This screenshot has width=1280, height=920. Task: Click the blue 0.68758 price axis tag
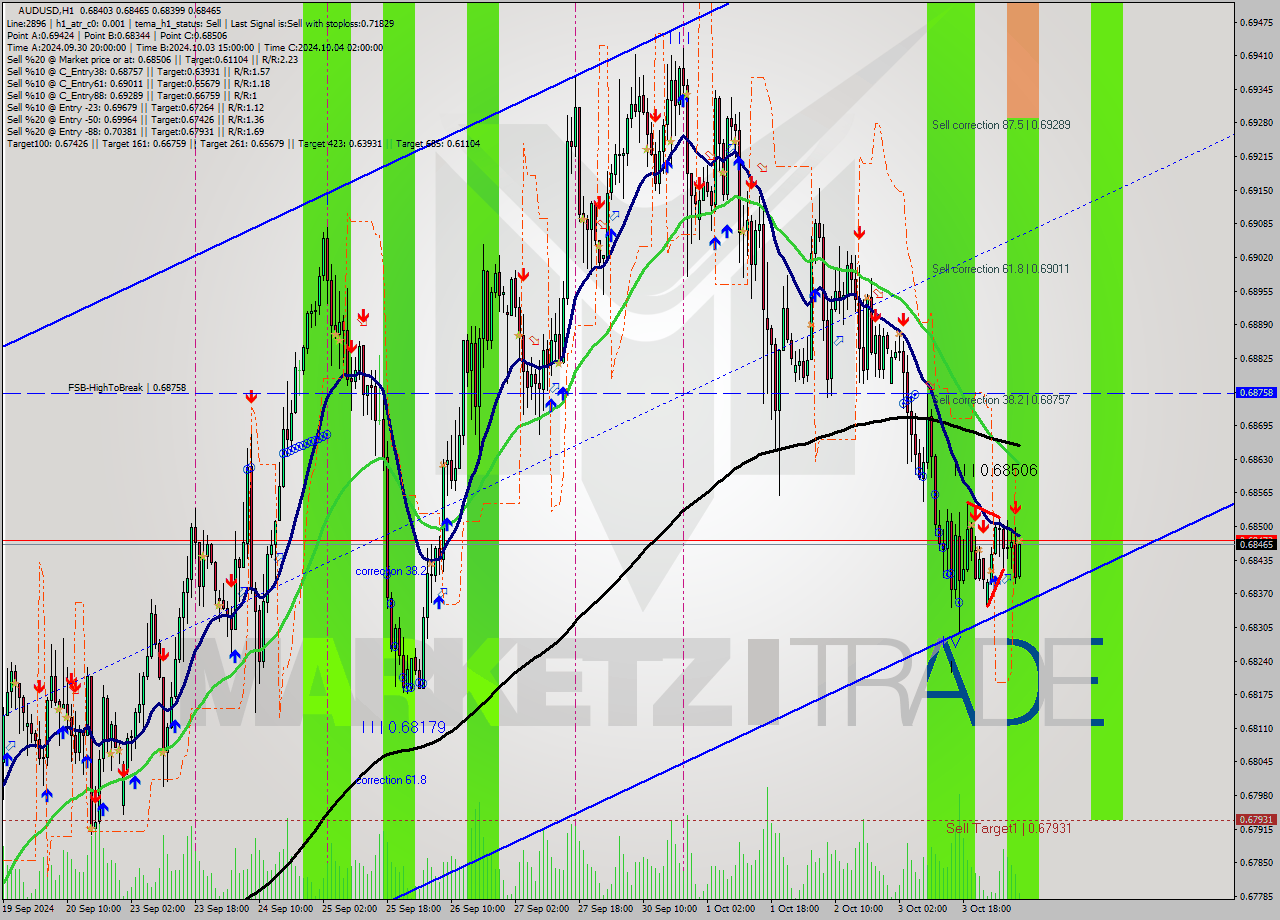[x=1256, y=393]
